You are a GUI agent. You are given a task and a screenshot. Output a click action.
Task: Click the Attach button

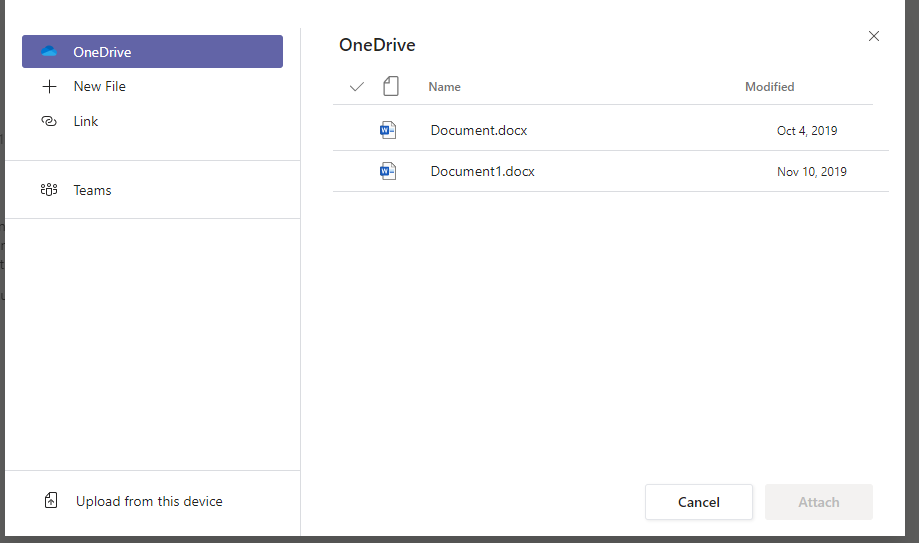tap(819, 502)
